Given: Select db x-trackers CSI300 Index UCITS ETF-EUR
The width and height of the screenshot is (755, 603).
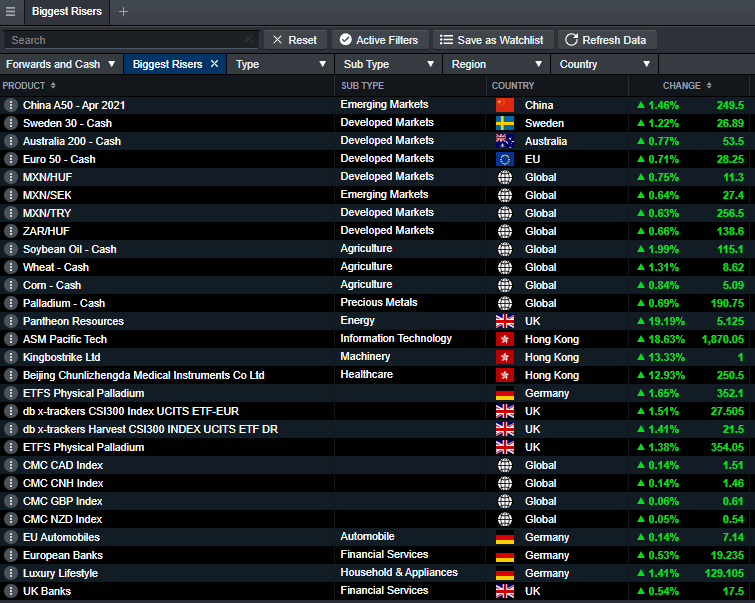Looking at the screenshot, I should [131, 411].
